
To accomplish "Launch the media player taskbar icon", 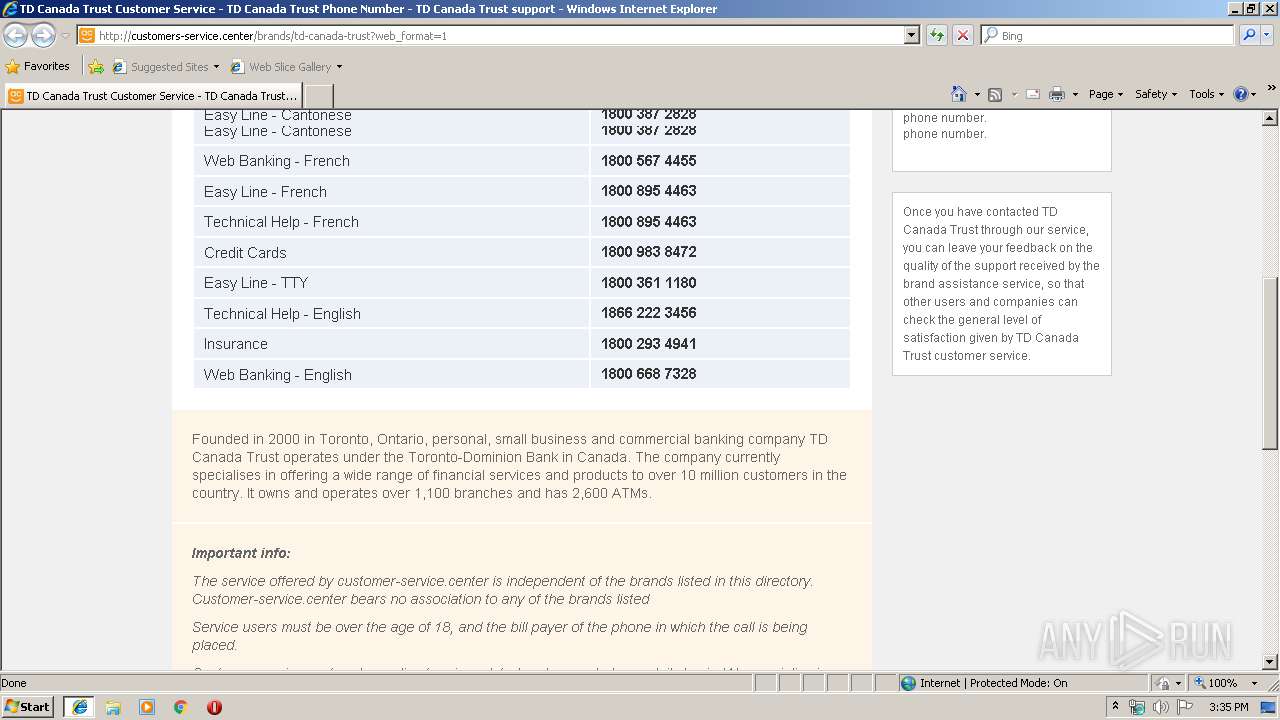I will (147, 707).
